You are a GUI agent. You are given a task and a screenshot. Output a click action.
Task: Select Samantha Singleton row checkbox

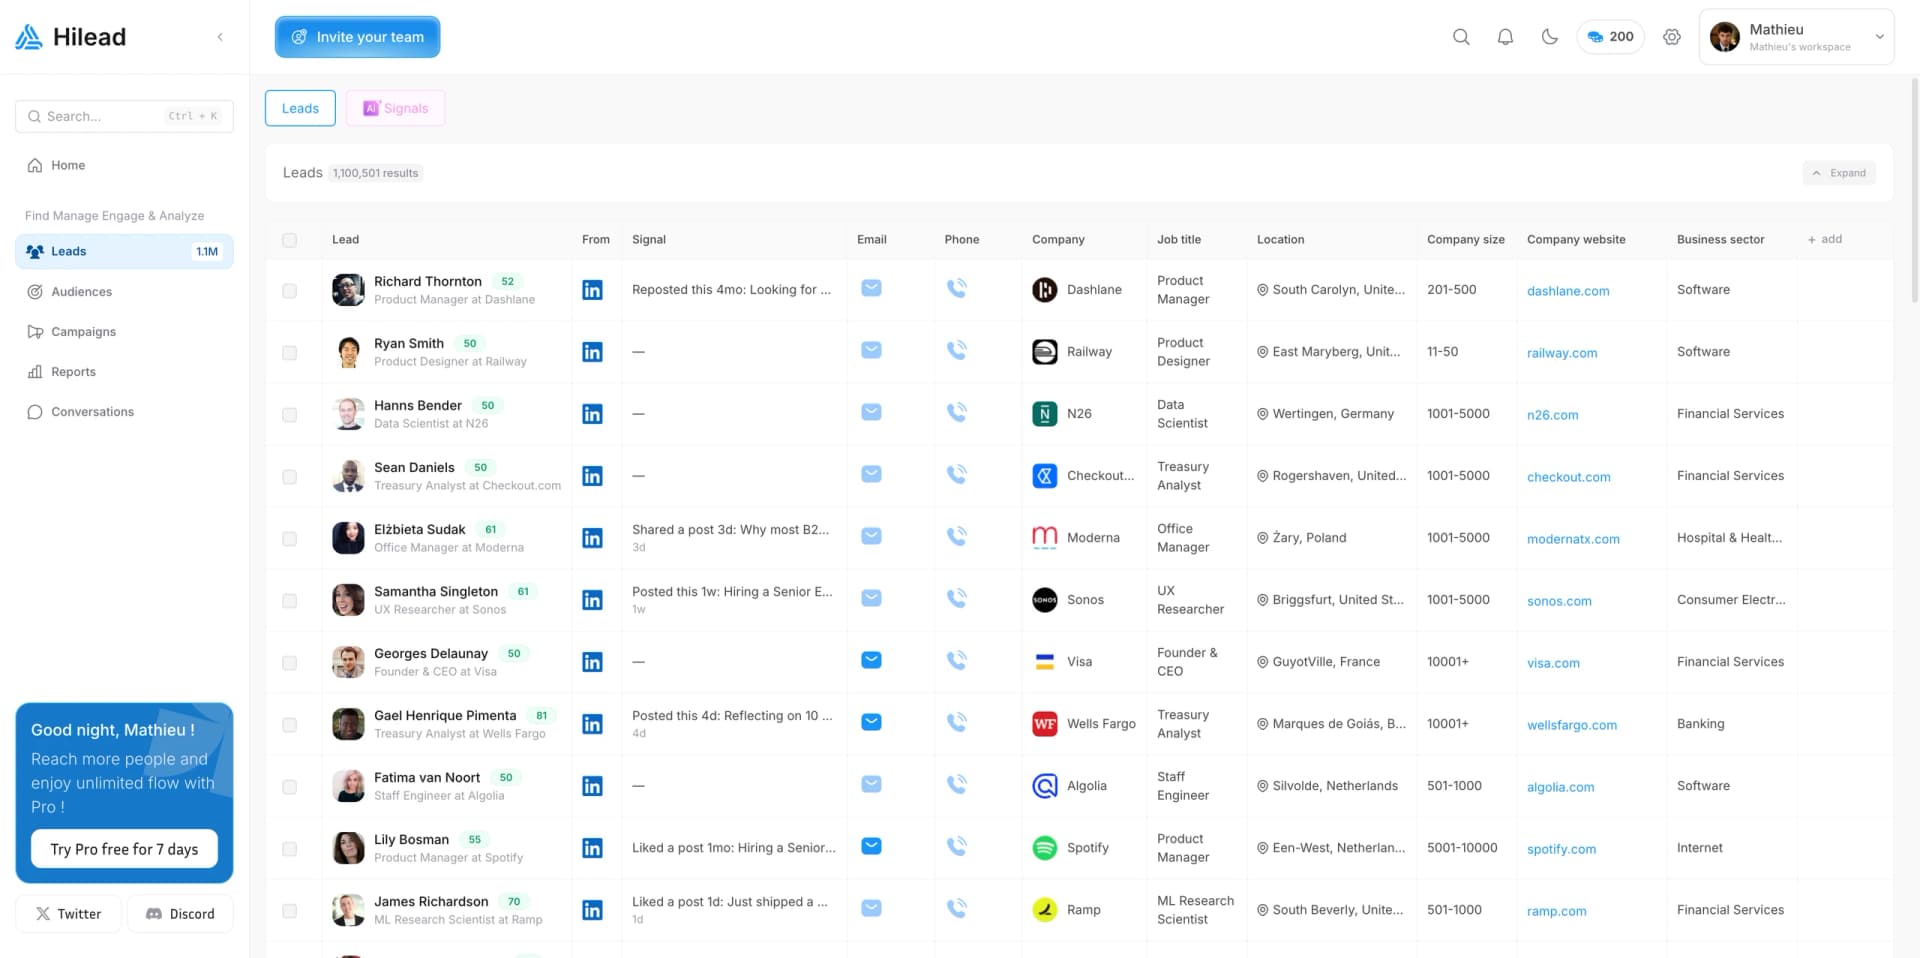click(x=289, y=601)
